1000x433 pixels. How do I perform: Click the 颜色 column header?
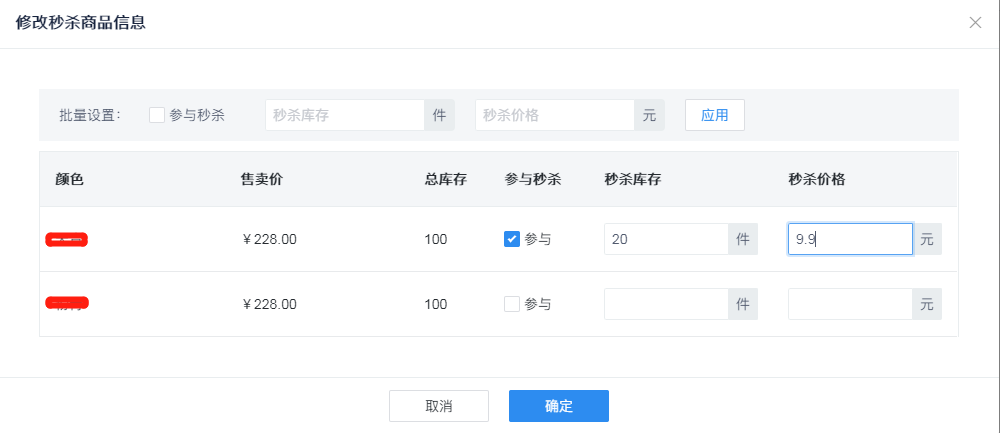tap(70, 180)
